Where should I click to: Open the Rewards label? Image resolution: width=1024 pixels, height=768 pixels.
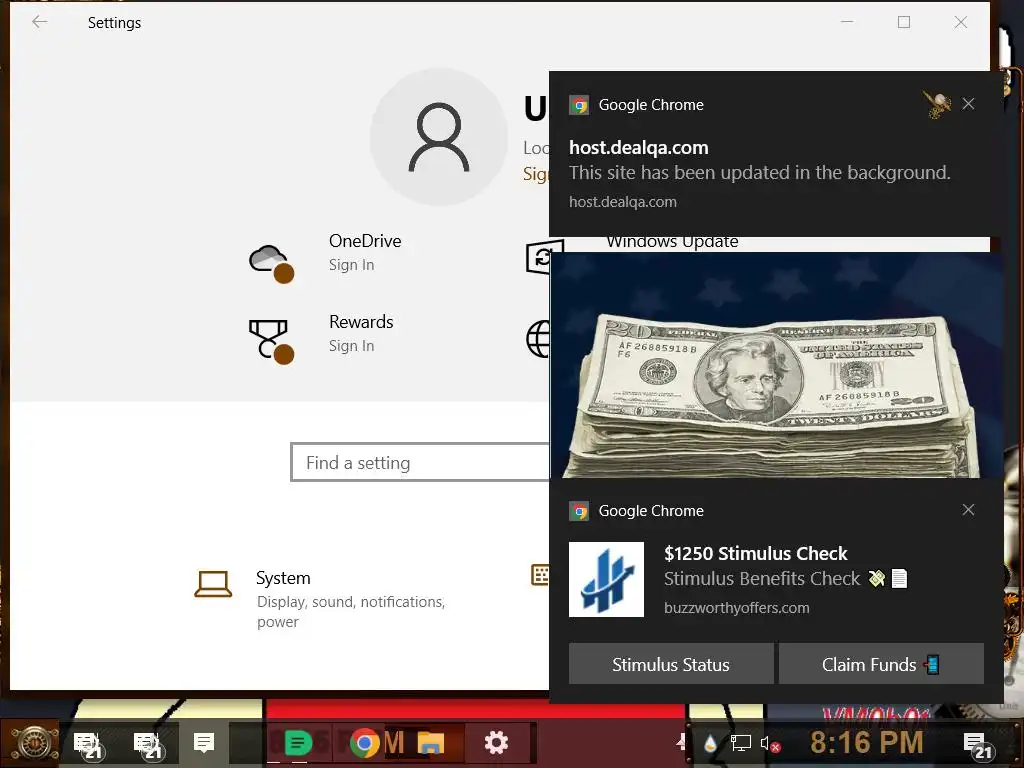click(361, 322)
